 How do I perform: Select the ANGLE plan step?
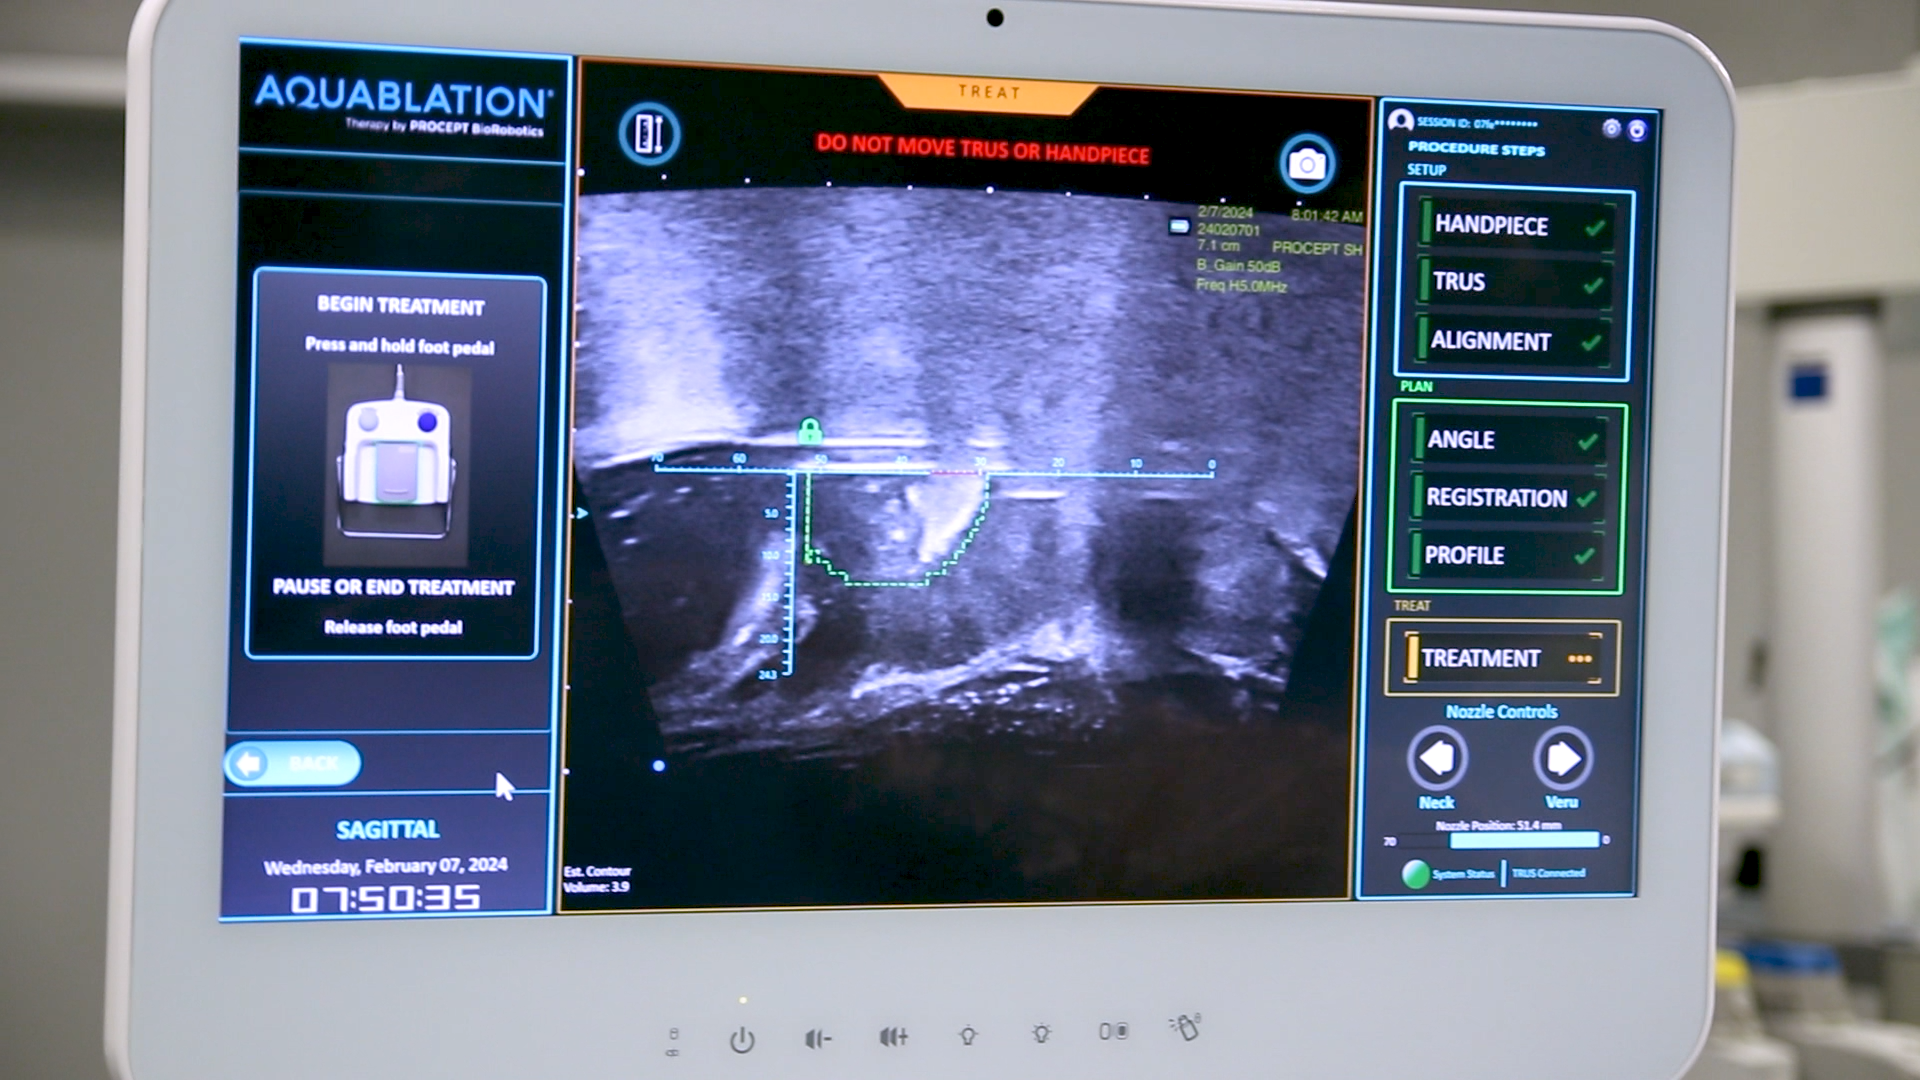(1509, 440)
